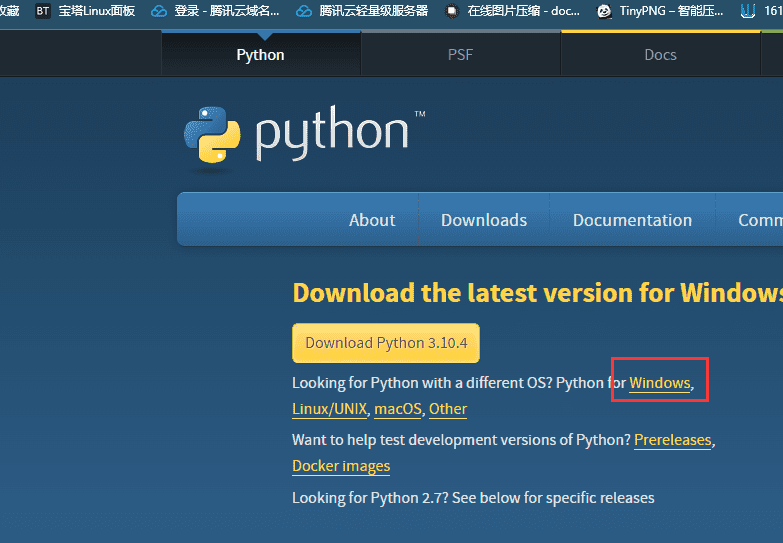Image resolution: width=783 pixels, height=543 pixels.
Task: Open the 宝塔Linux面板 bookmark icon
Action: tap(43, 11)
